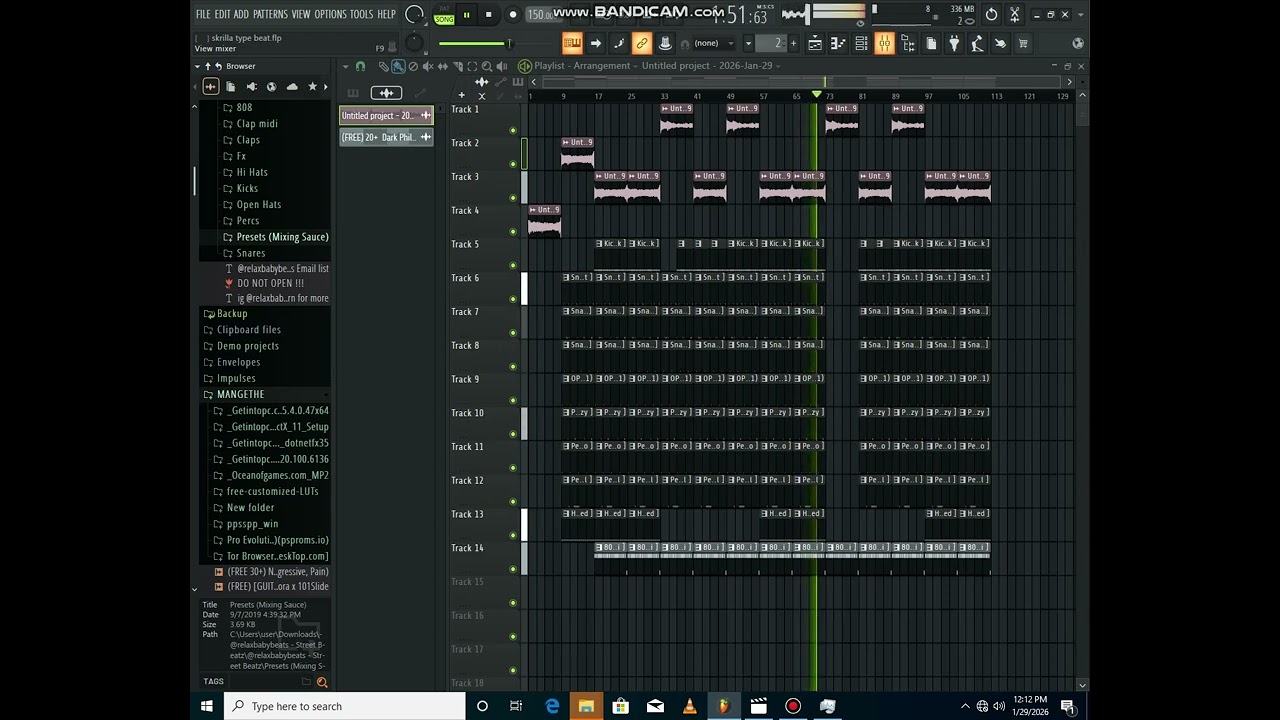
Task: Open the VIEW menu
Action: [301, 14]
